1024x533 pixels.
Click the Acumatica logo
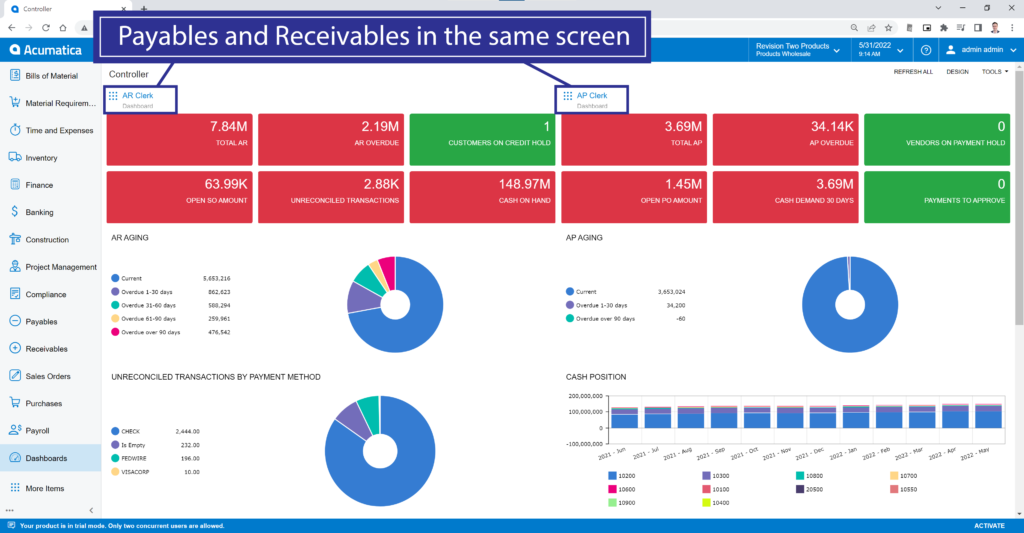click(46, 50)
